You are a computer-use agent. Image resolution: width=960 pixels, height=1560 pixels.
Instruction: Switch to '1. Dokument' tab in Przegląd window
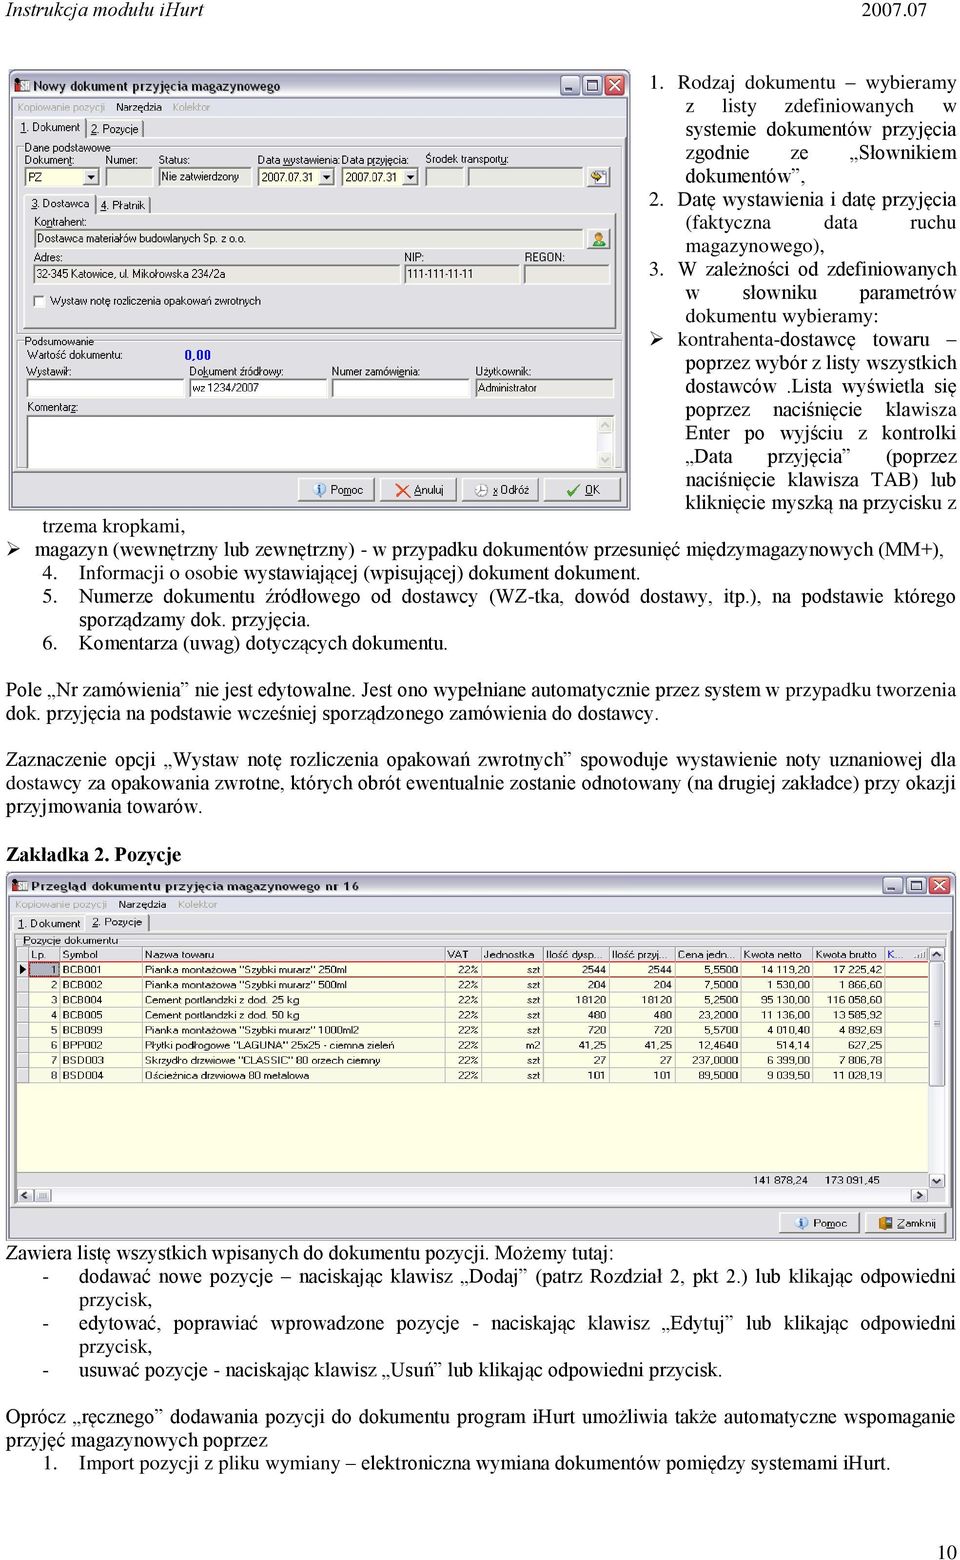(49, 923)
